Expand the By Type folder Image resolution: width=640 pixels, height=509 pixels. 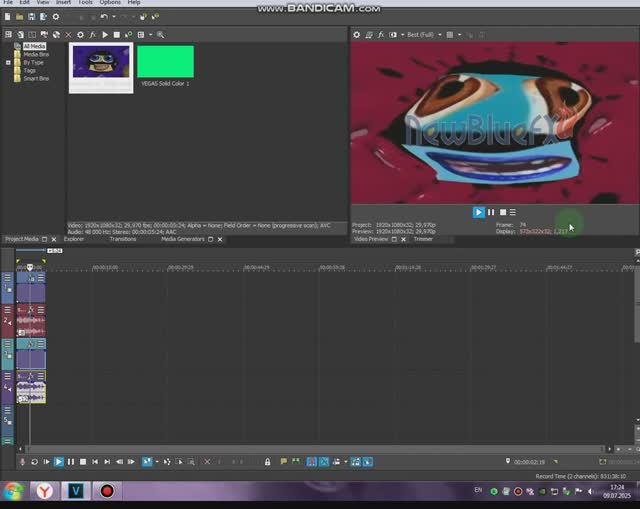tap(8, 63)
